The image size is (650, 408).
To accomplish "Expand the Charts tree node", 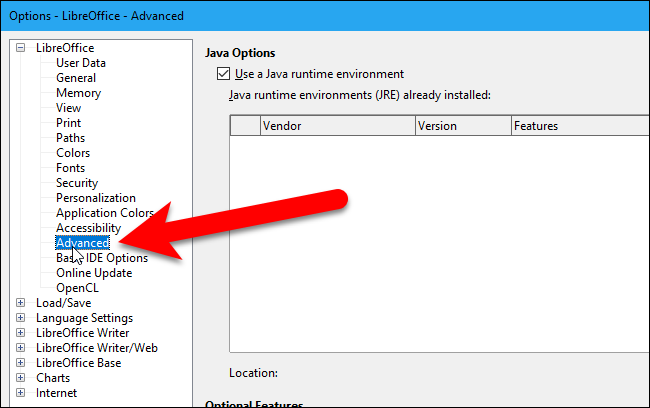I will click(x=20, y=377).
